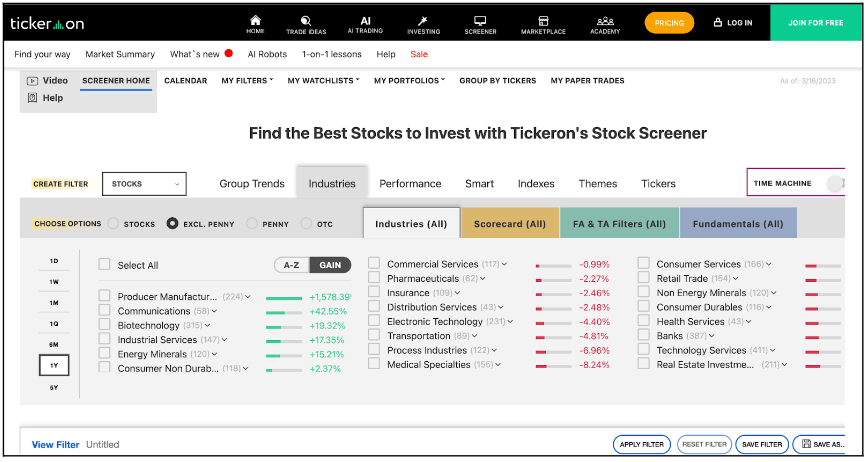The width and height of the screenshot is (866, 462).
Task: Click the Help book icon
Action: pos(32,98)
